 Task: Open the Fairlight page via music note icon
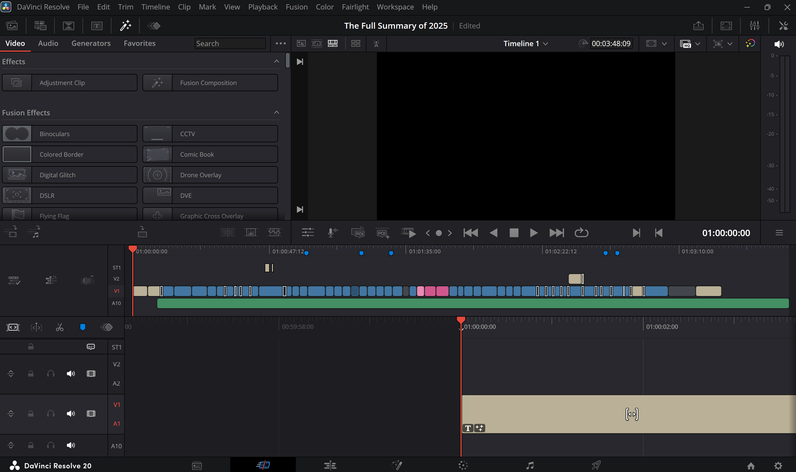click(x=529, y=465)
